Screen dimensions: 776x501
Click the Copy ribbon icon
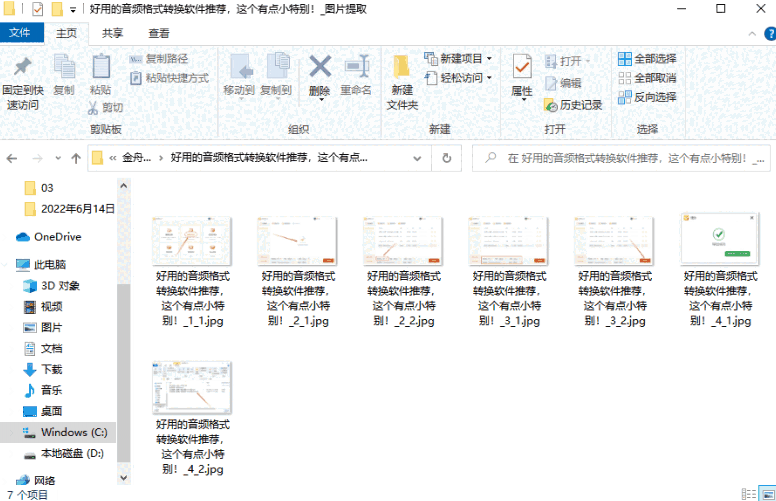(x=64, y=67)
